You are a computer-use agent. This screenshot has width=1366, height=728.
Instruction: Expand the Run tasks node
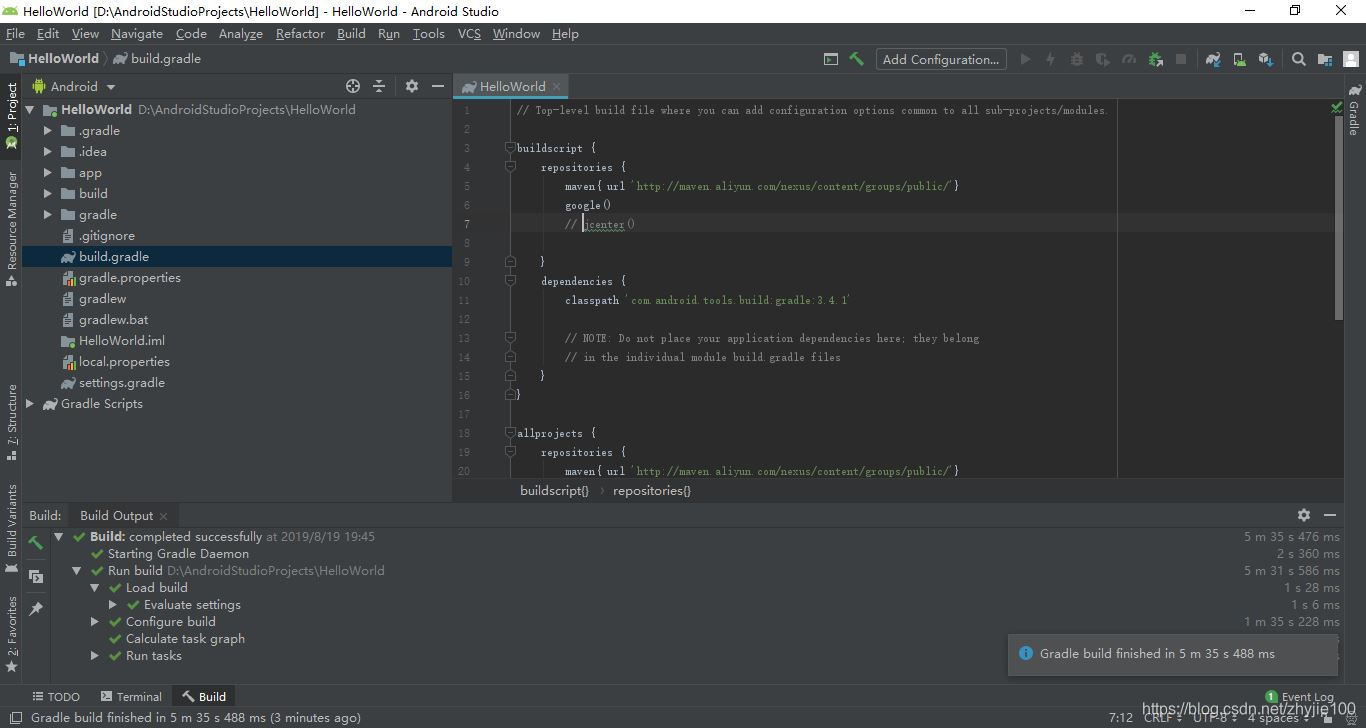click(x=94, y=656)
